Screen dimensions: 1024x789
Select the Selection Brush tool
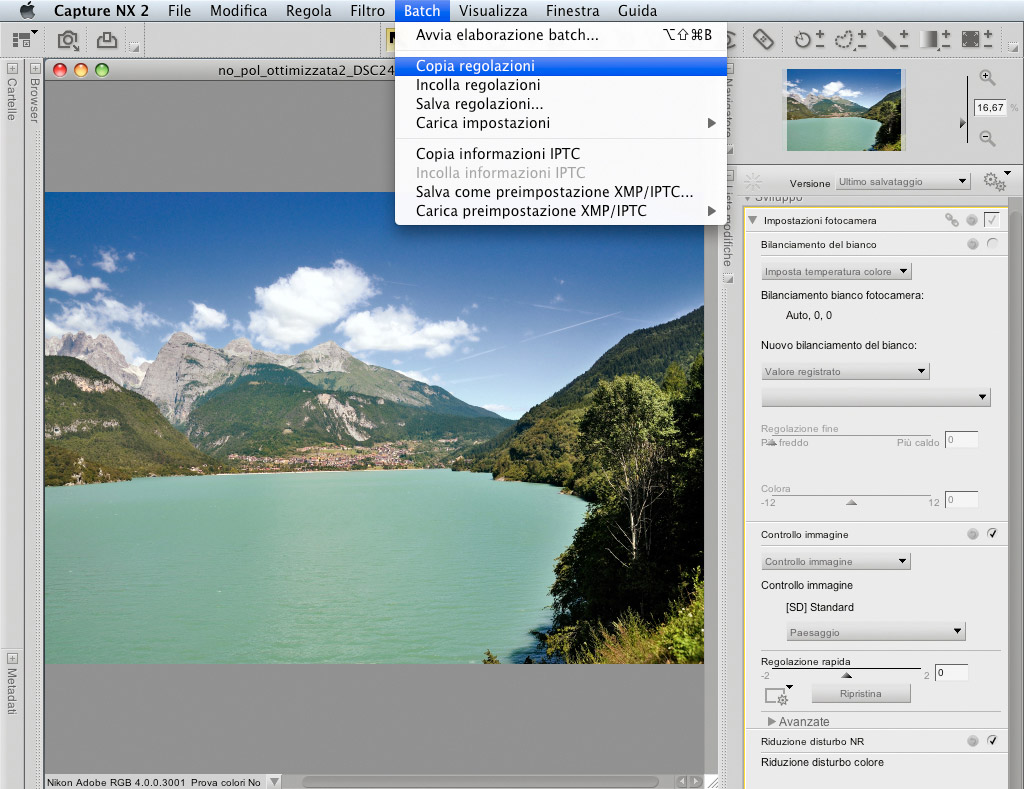[x=892, y=40]
